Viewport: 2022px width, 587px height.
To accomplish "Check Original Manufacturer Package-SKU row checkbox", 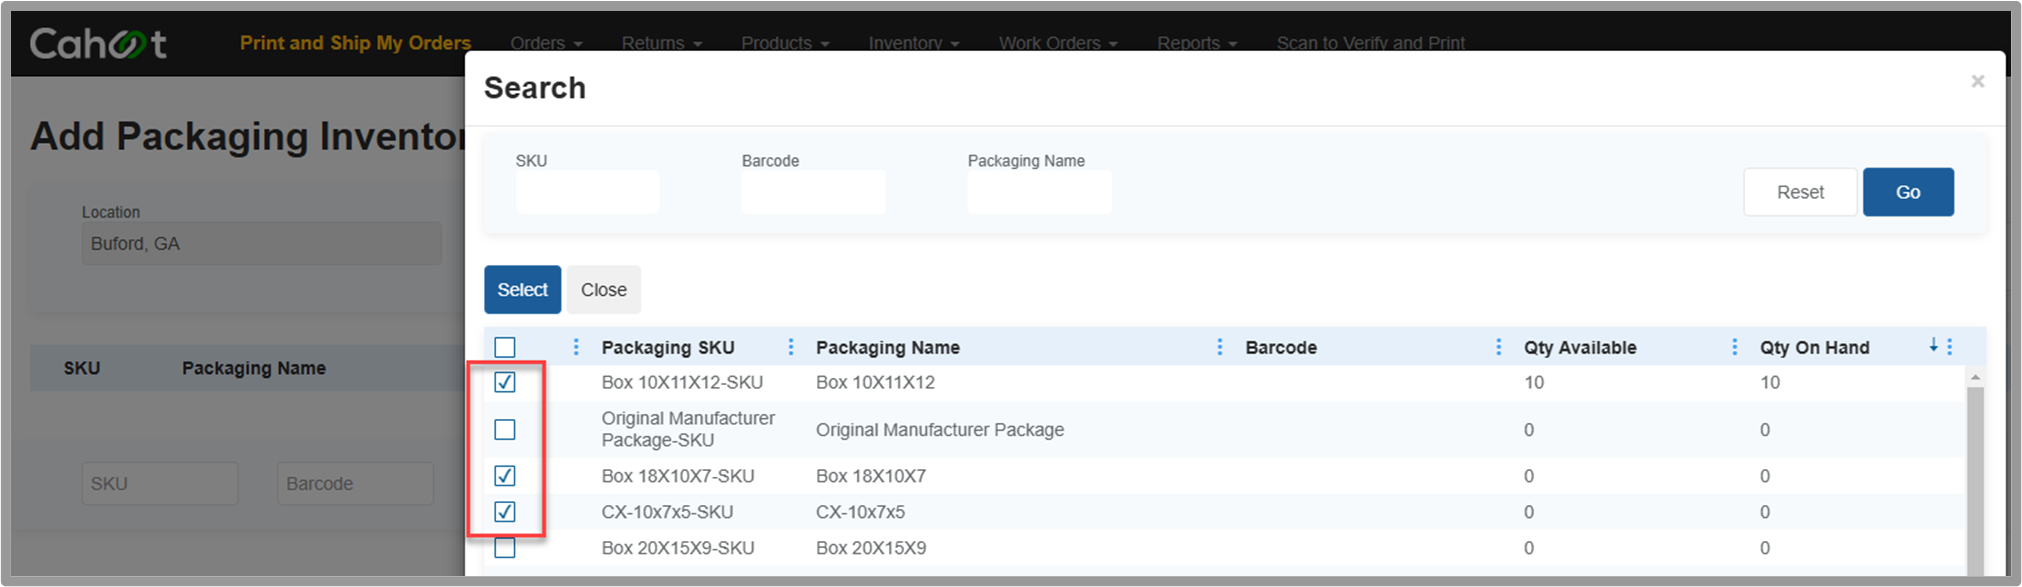I will coord(505,429).
